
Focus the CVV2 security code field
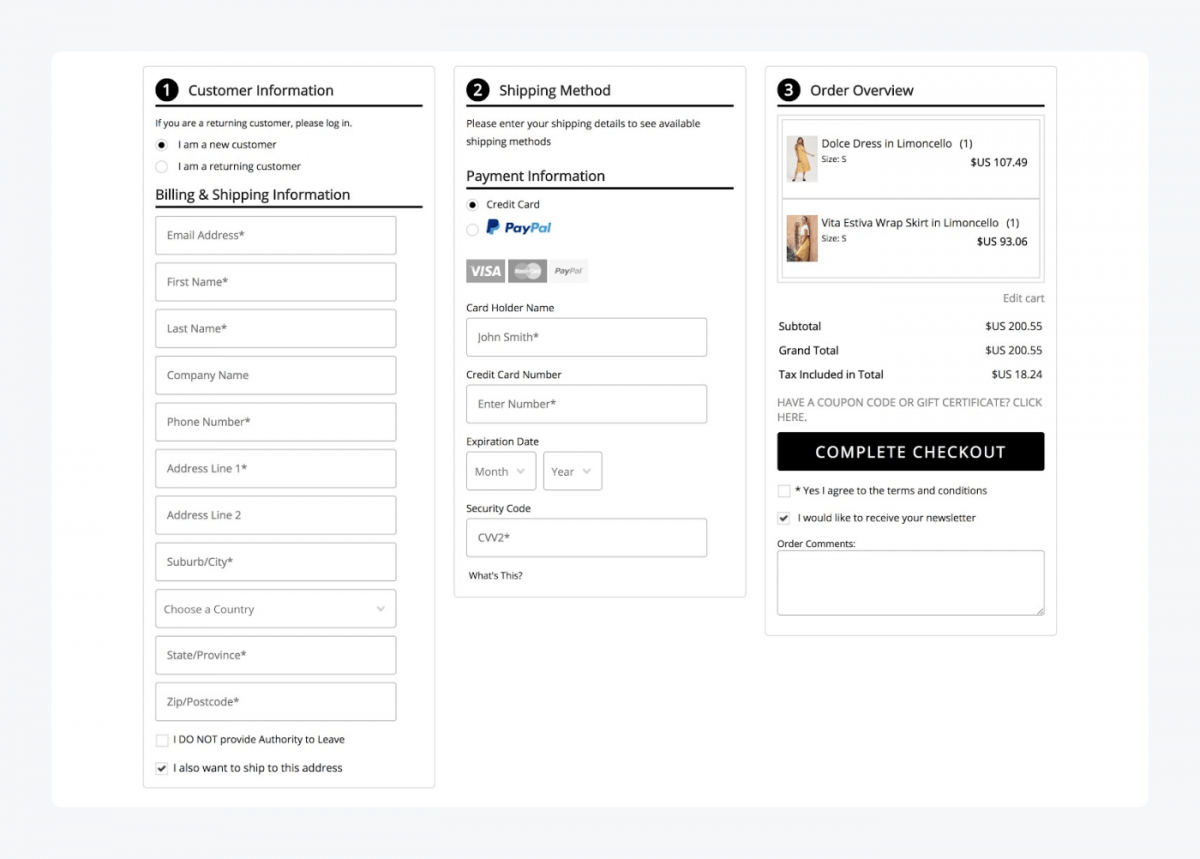coord(587,538)
